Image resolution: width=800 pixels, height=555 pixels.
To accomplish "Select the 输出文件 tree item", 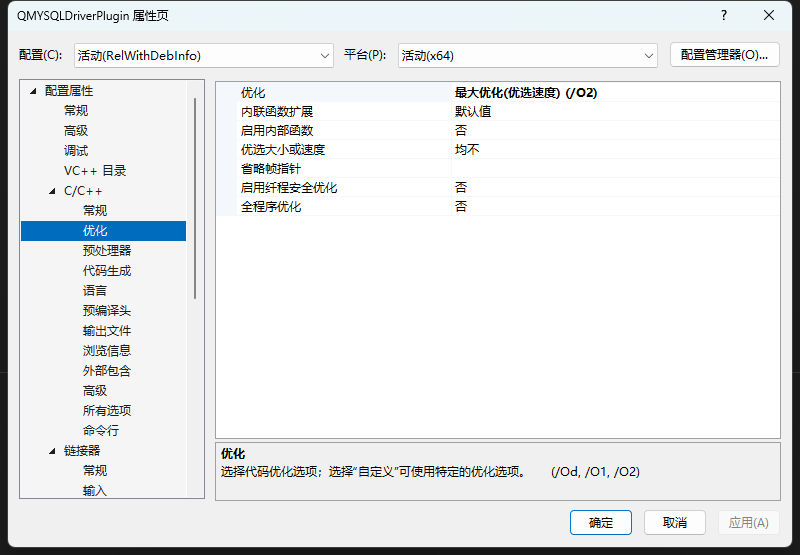I will pos(107,331).
